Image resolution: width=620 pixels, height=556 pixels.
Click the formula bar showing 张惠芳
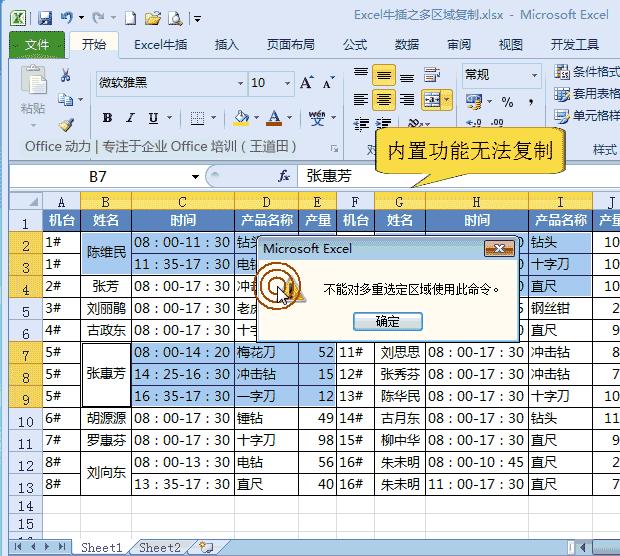(x=459, y=176)
